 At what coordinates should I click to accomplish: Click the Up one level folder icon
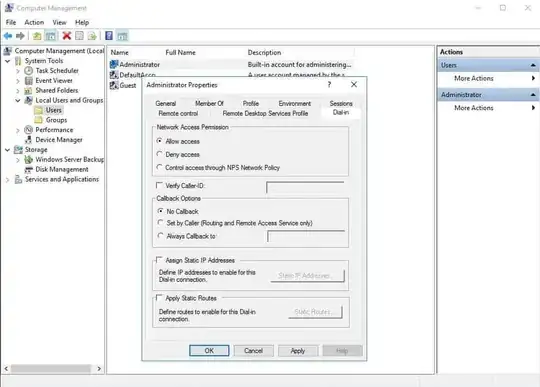(x=37, y=36)
